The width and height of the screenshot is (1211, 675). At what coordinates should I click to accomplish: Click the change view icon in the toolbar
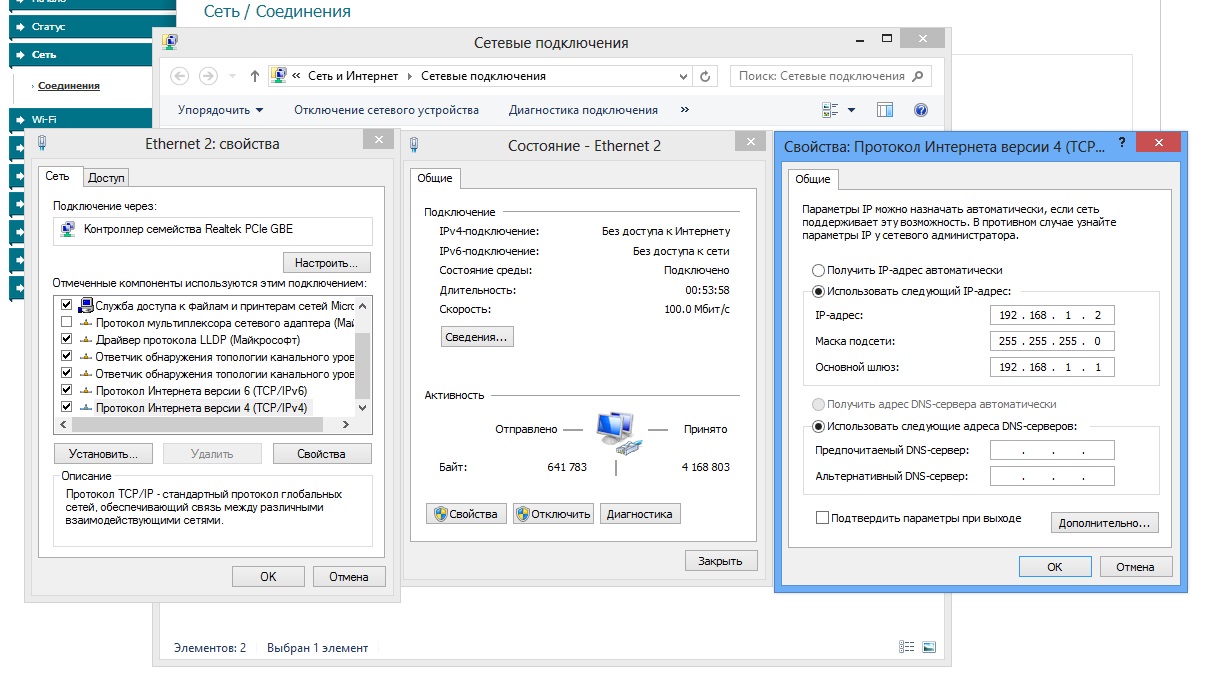(830, 110)
